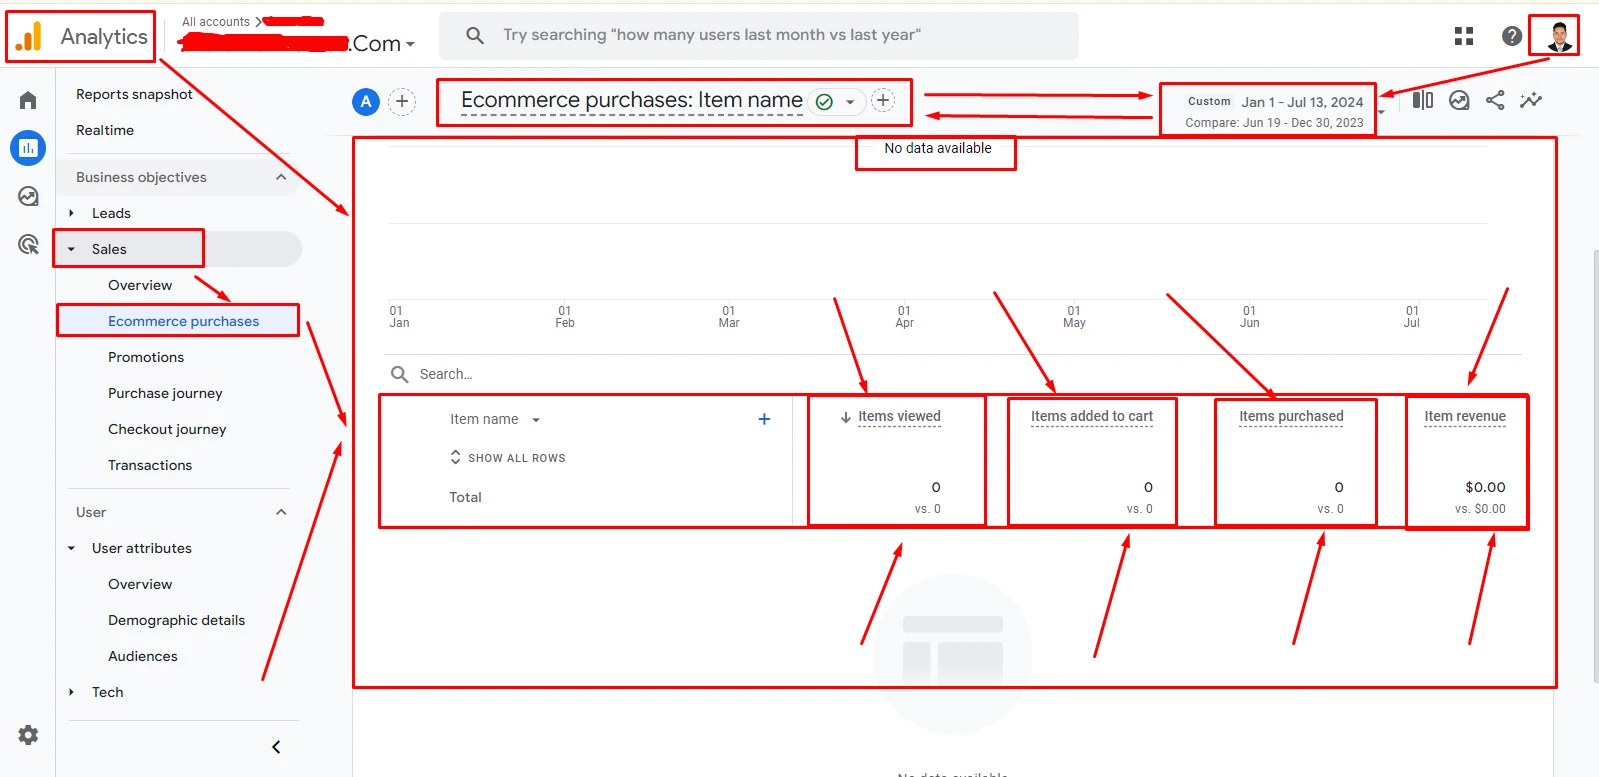
Task: Click SHOW ALL ROWS
Action: coord(508,458)
